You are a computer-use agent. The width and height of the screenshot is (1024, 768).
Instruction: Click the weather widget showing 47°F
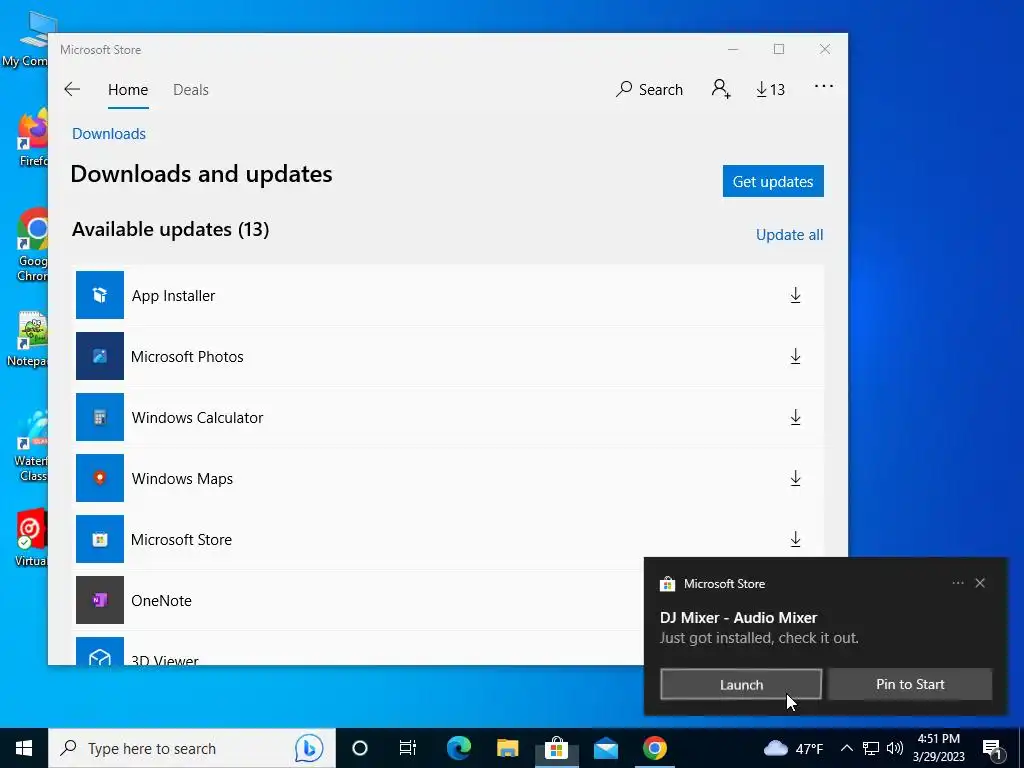pyautogui.click(x=793, y=748)
